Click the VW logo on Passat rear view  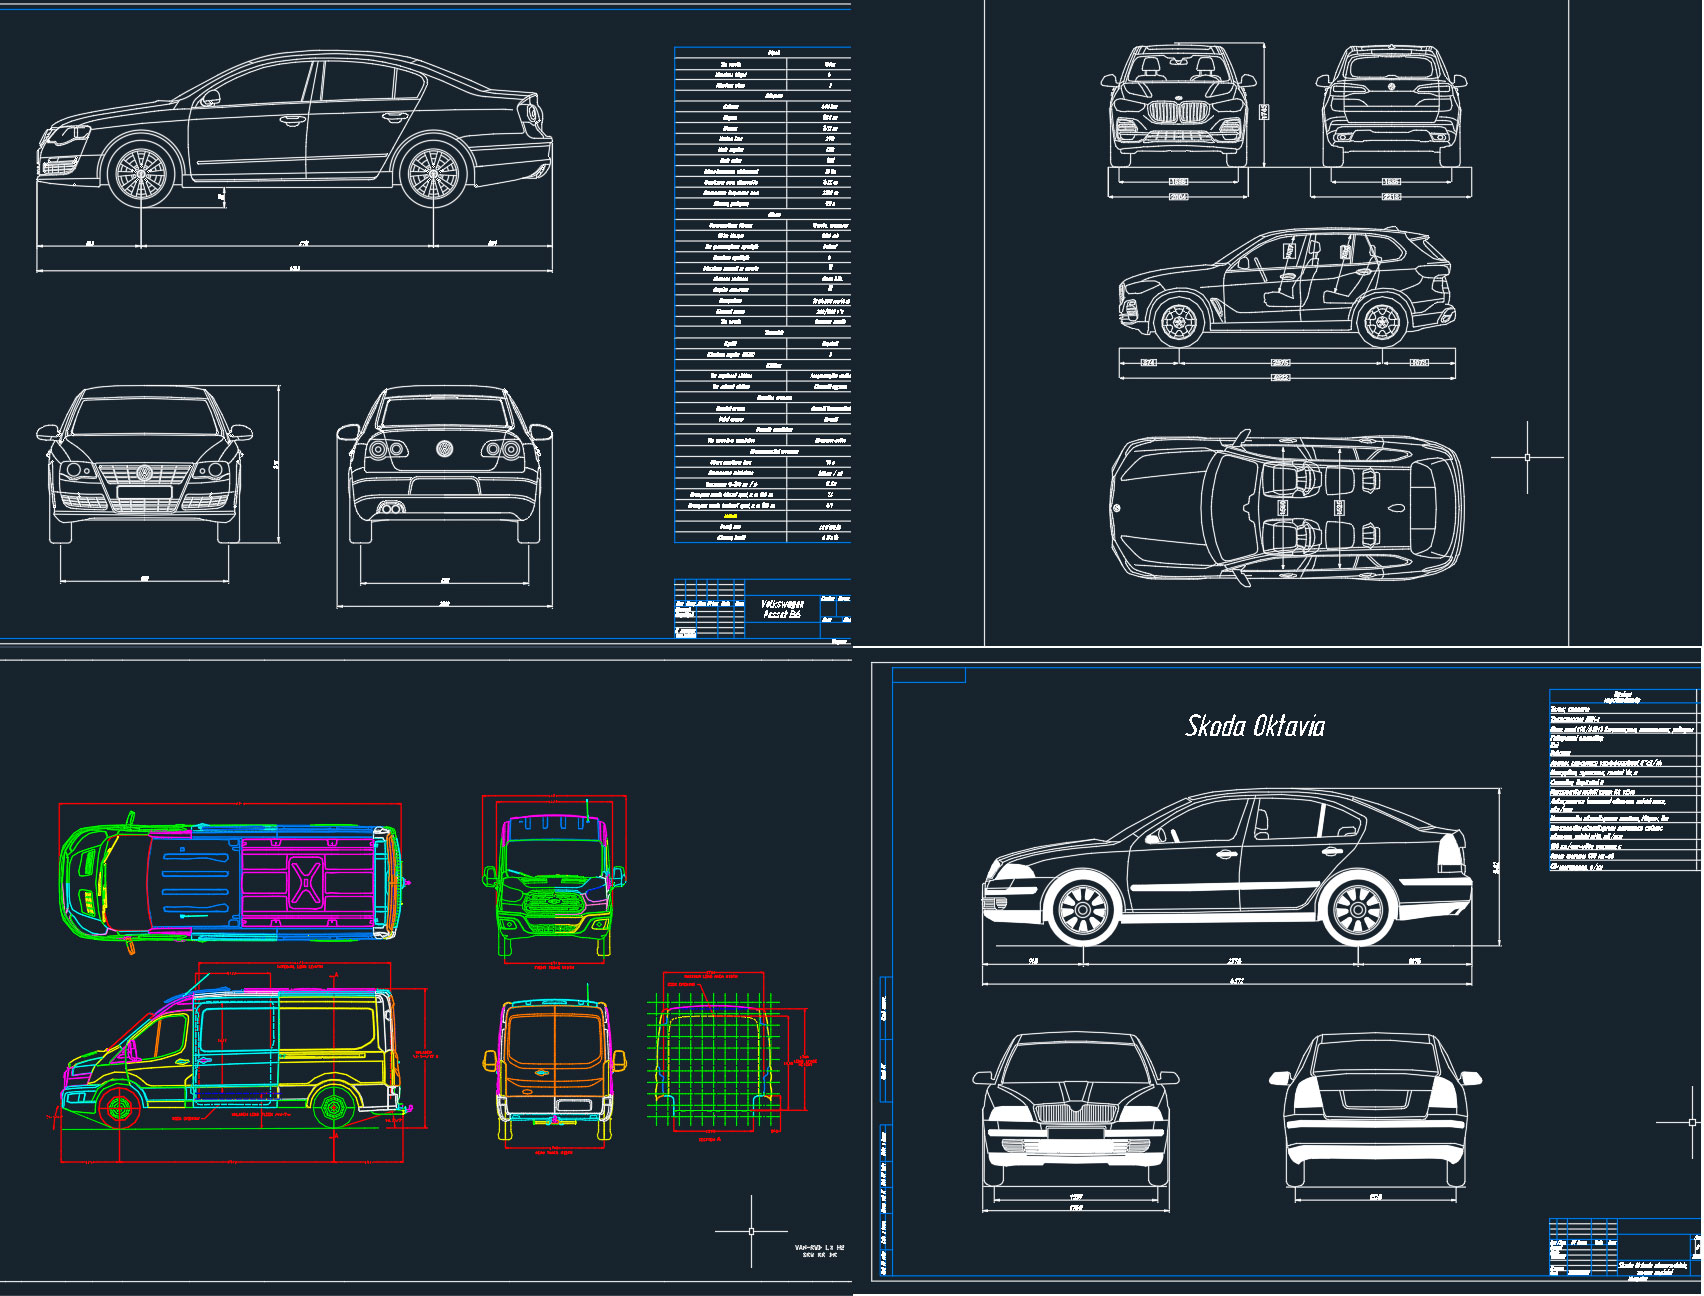point(444,449)
